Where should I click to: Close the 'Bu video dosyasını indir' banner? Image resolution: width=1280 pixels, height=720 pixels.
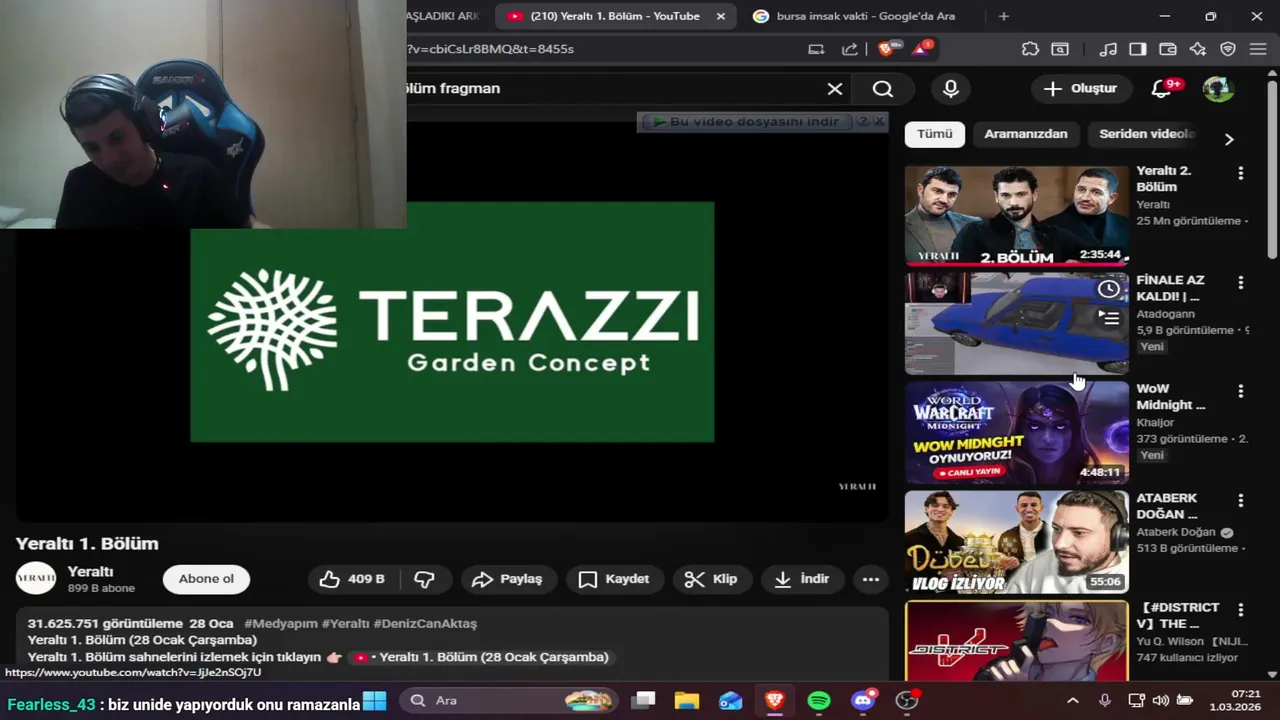tap(879, 121)
